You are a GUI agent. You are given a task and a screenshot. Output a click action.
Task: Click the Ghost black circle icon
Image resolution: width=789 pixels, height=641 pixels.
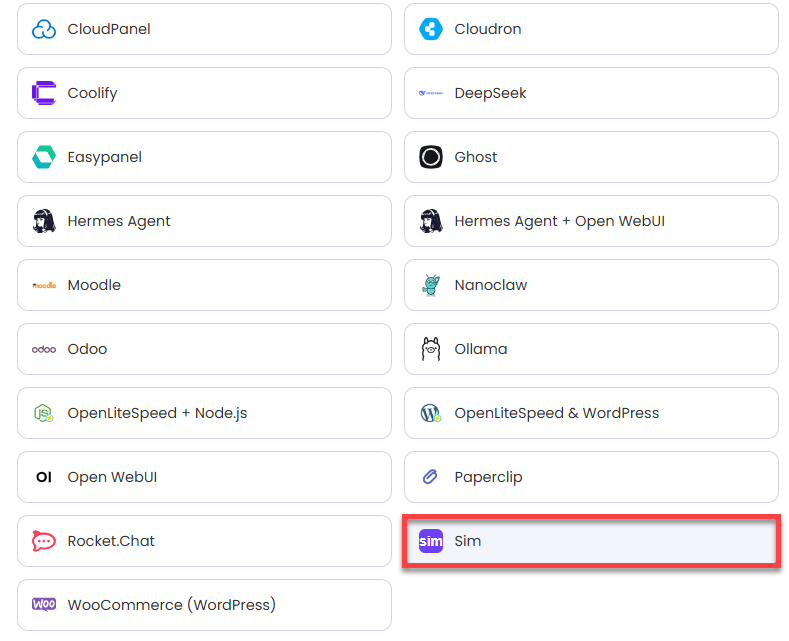tap(431, 157)
